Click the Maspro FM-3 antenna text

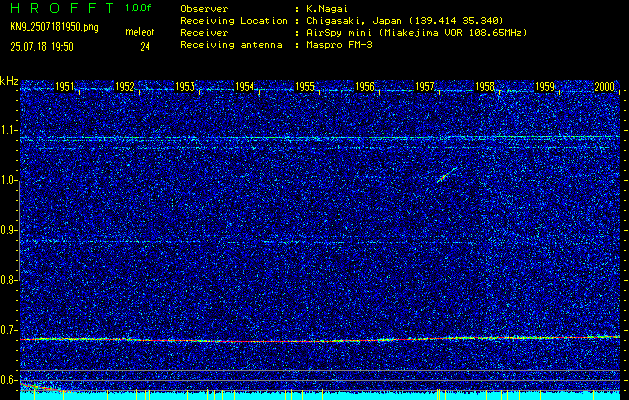pos(339,45)
